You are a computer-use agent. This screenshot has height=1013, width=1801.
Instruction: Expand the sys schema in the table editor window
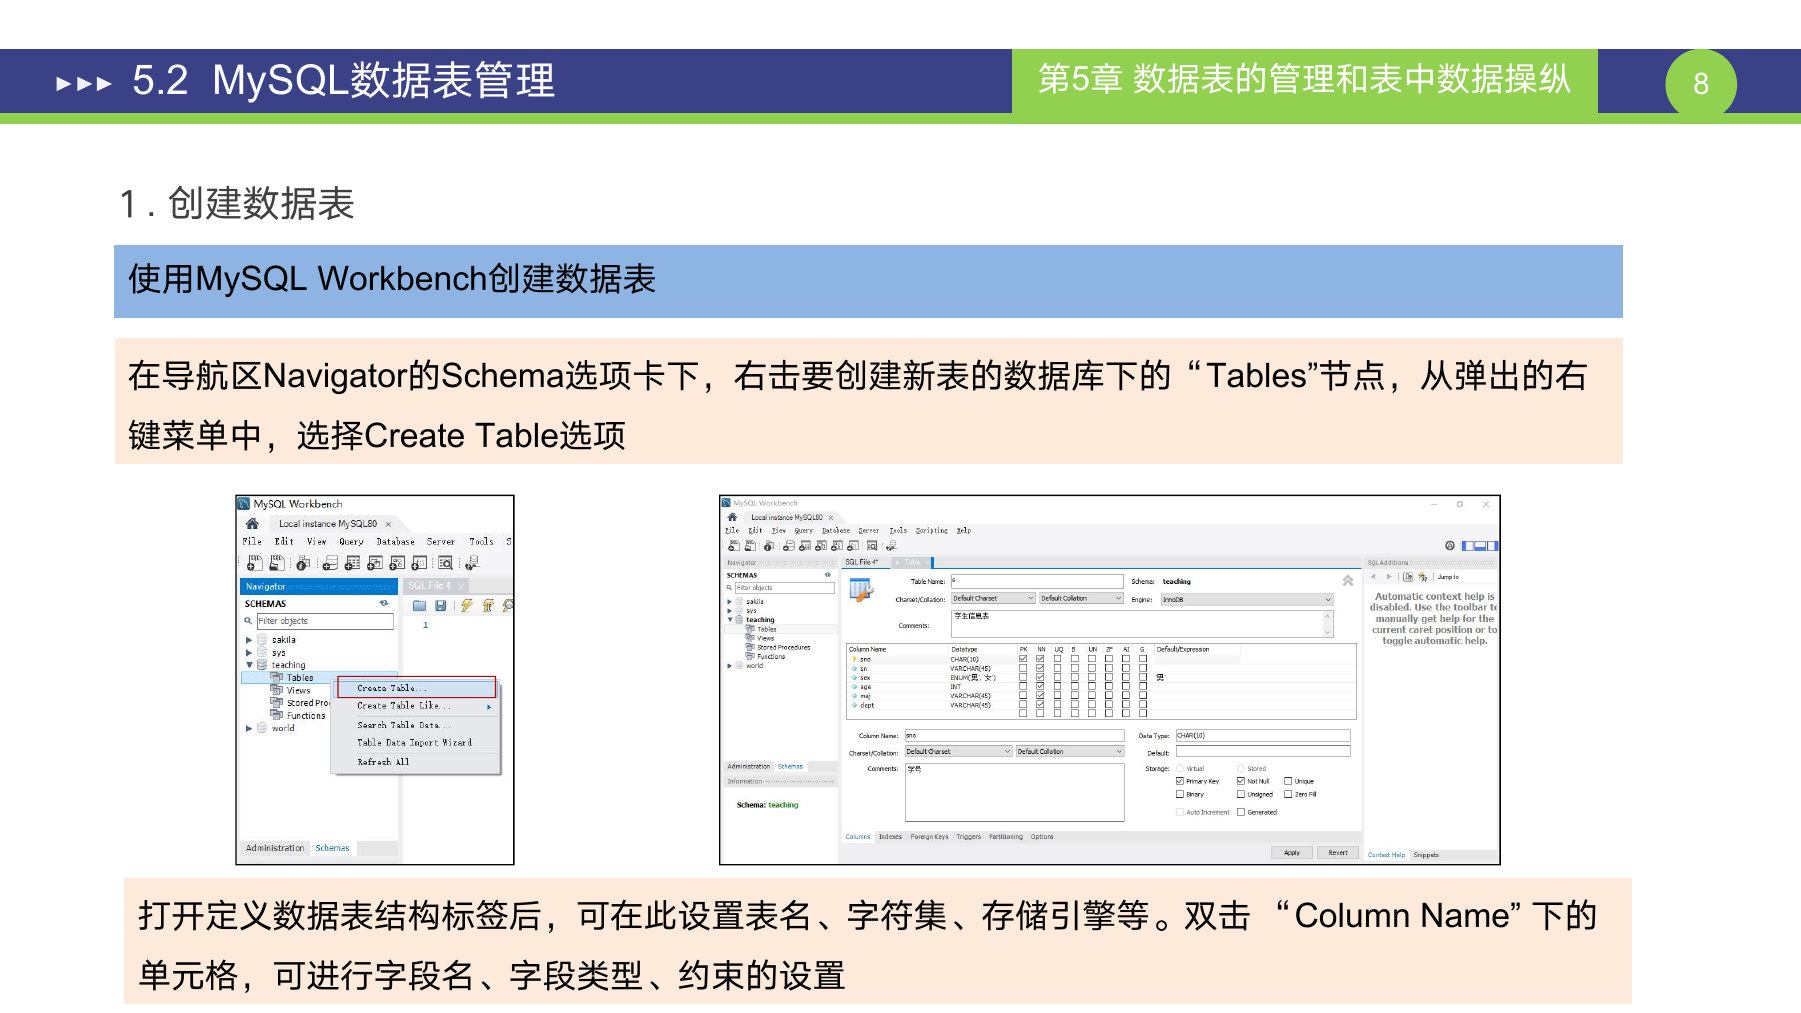(730, 610)
